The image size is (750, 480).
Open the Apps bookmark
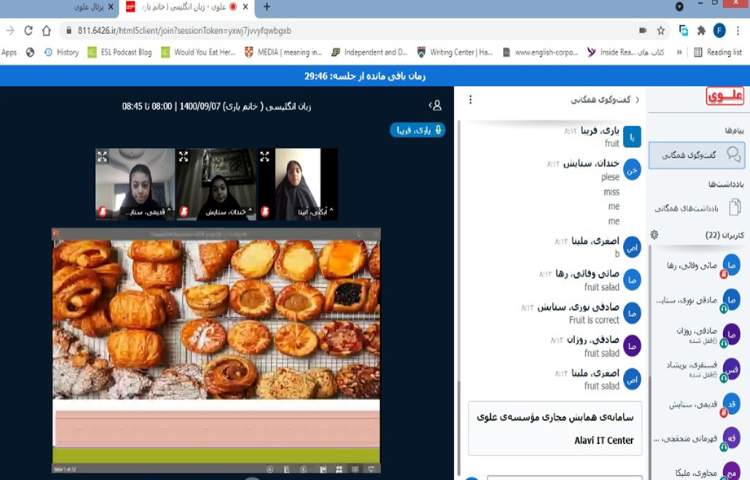click(x=9, y=53)
